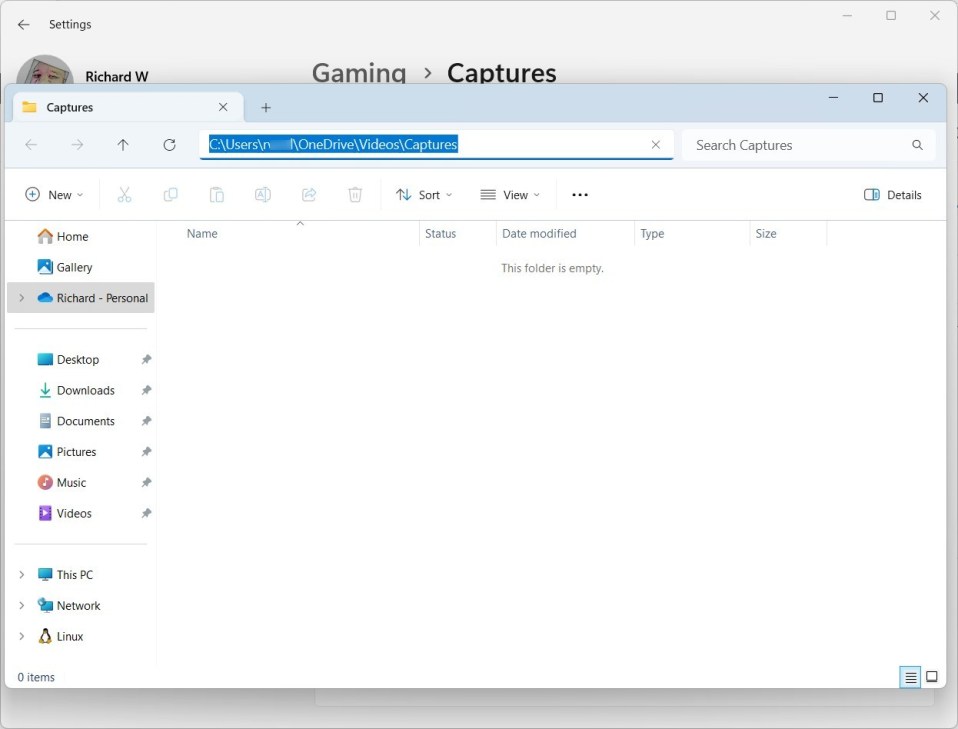Image resolution: width=958 pixels, height=729 pixels.
Task: Click the Delete trash can icon
Action: pyautogui.click(x=355, y=195)
